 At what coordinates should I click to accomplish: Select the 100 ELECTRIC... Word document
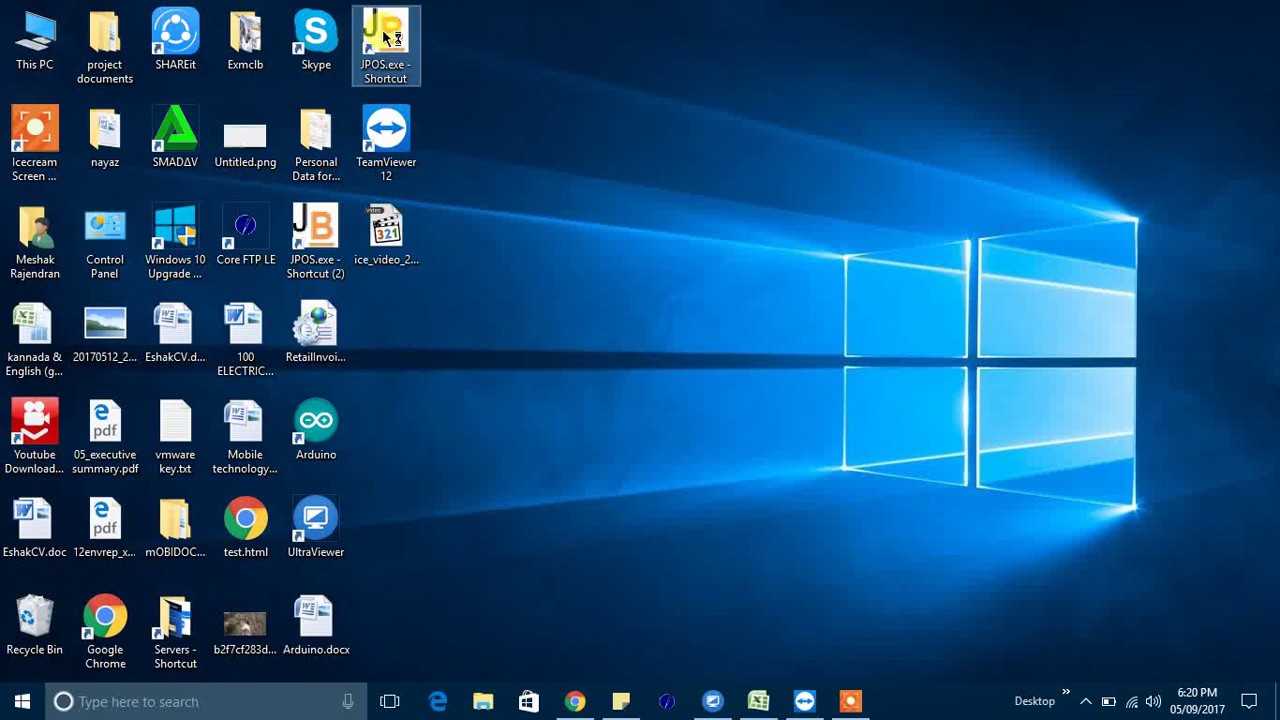[x=245, y=340]
